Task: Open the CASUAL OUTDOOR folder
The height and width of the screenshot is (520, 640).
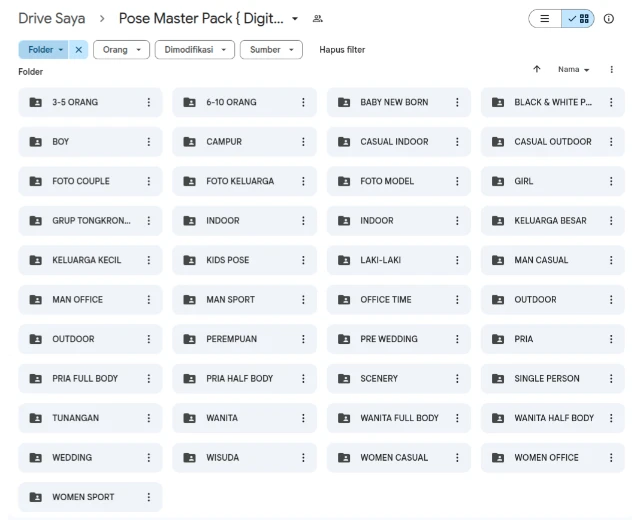Action: click(553, 142)
